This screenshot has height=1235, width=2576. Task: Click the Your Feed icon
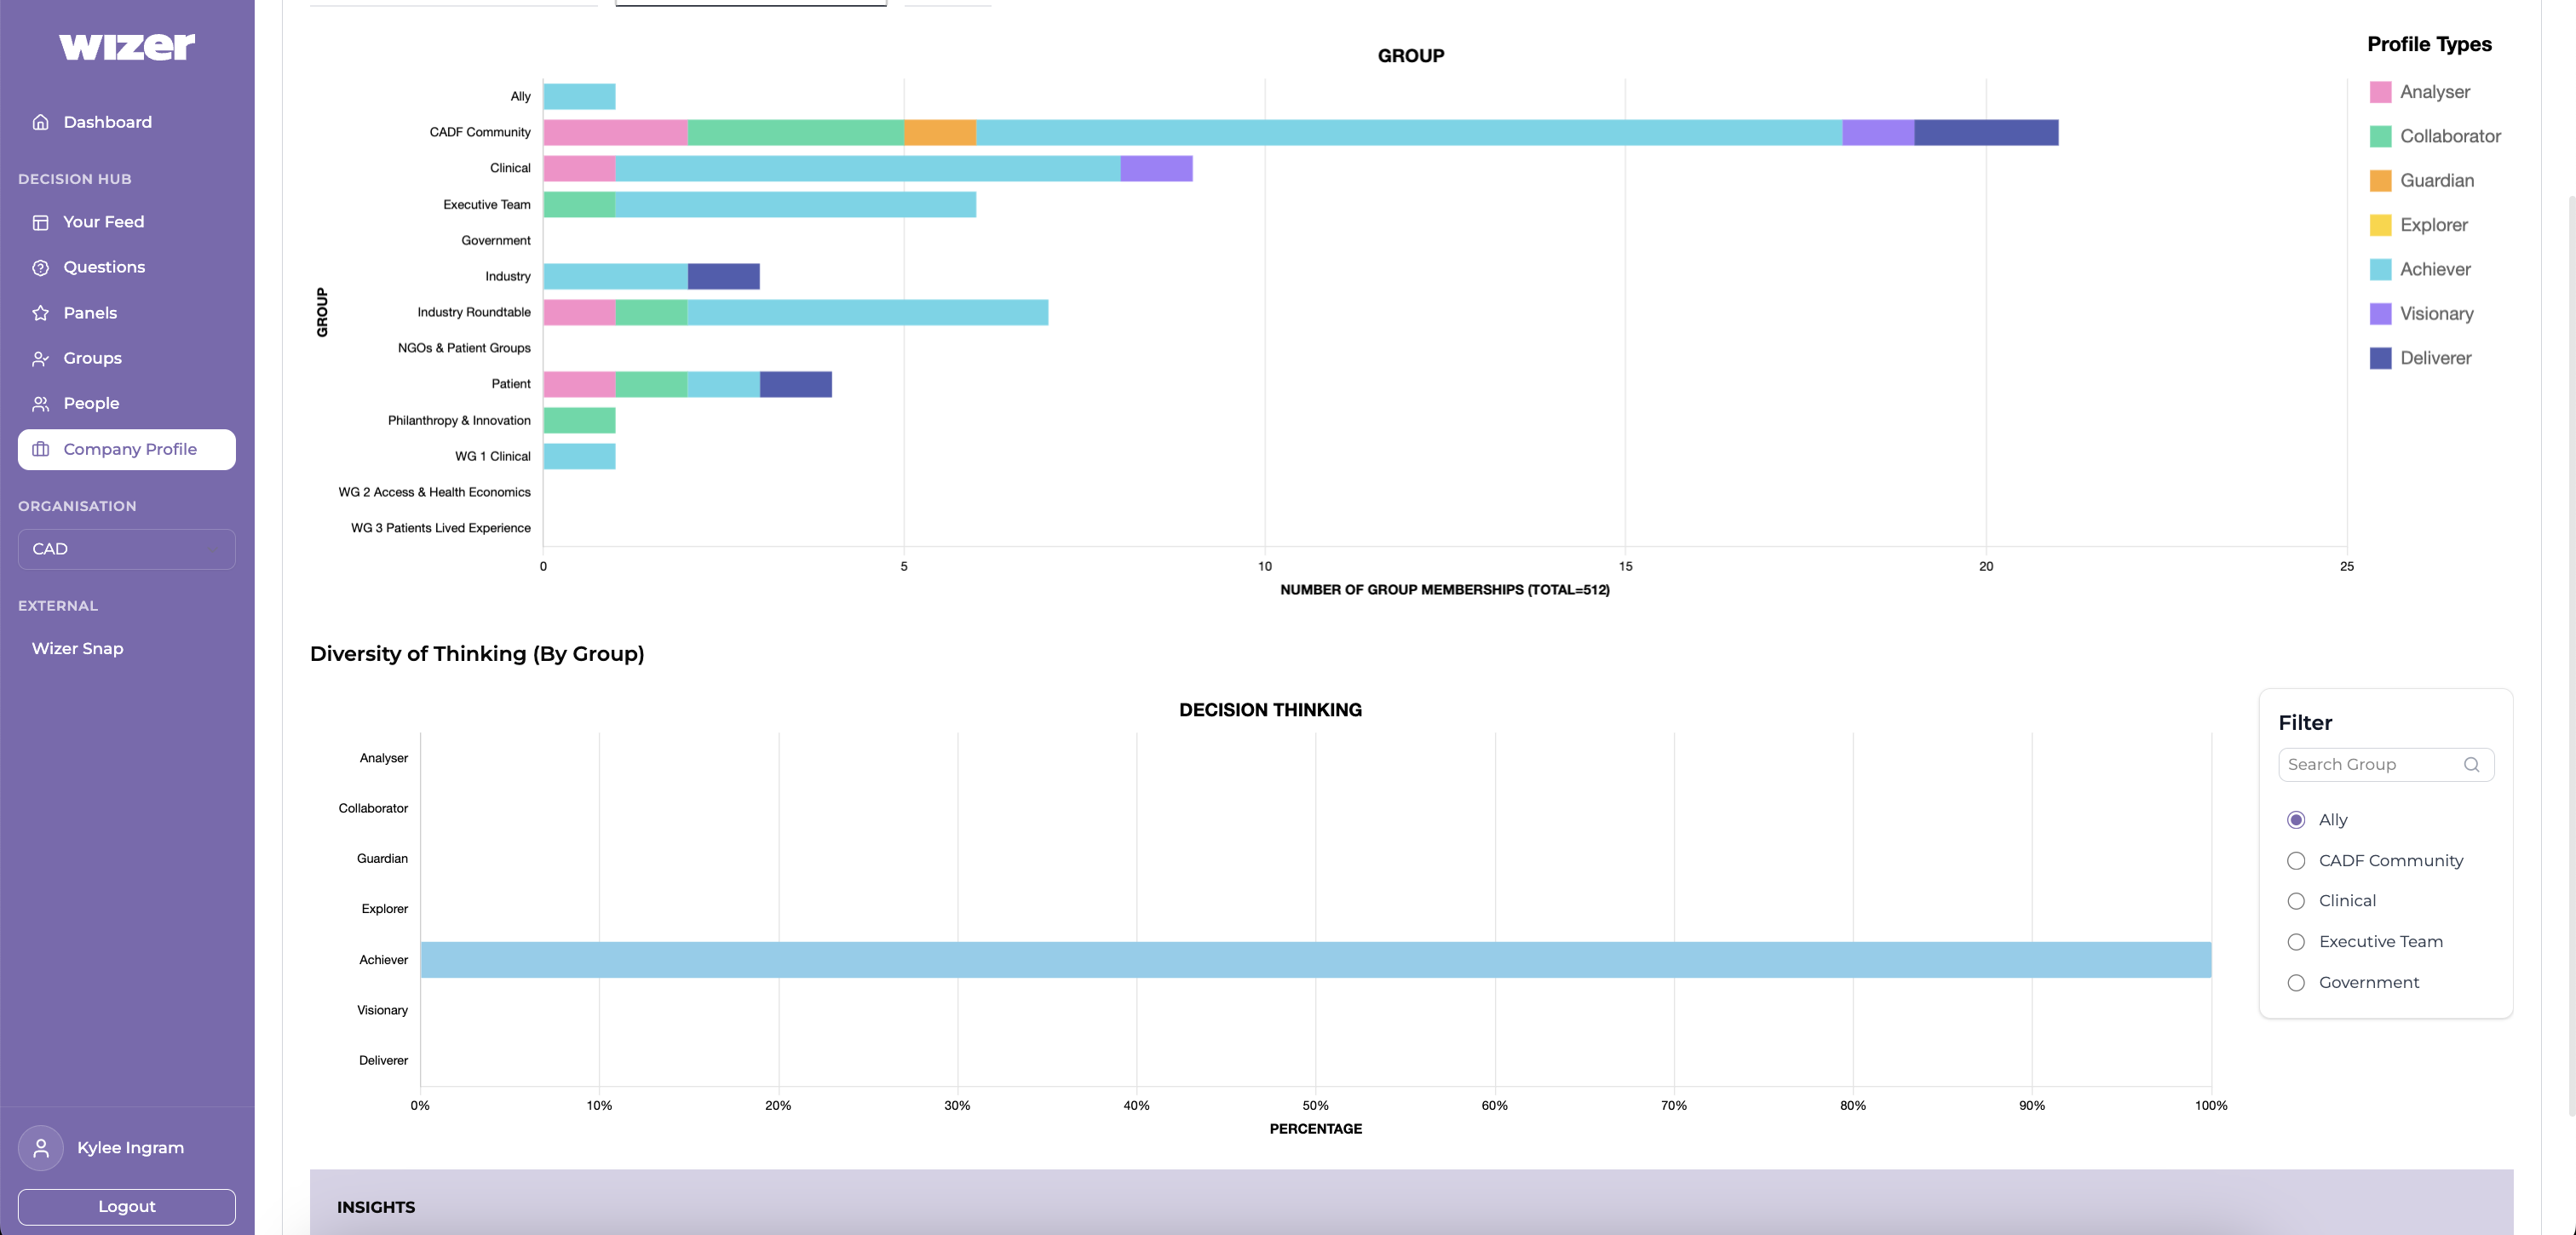(x=40, y=222)
